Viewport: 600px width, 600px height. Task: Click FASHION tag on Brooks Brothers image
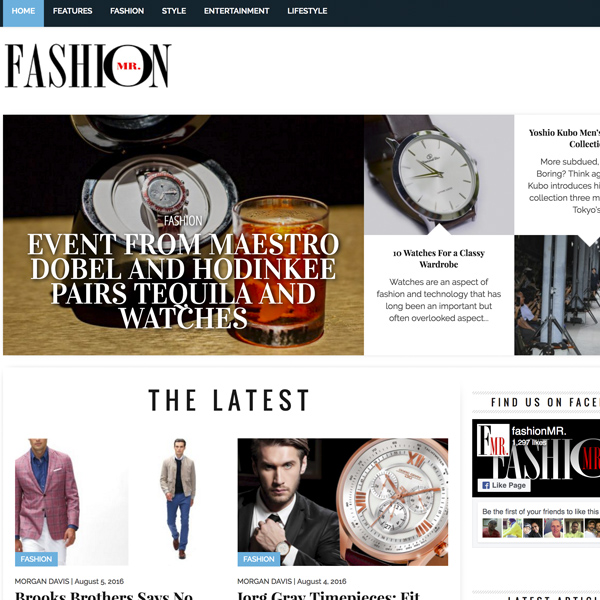pyautogui.click(x=36, y=559)
